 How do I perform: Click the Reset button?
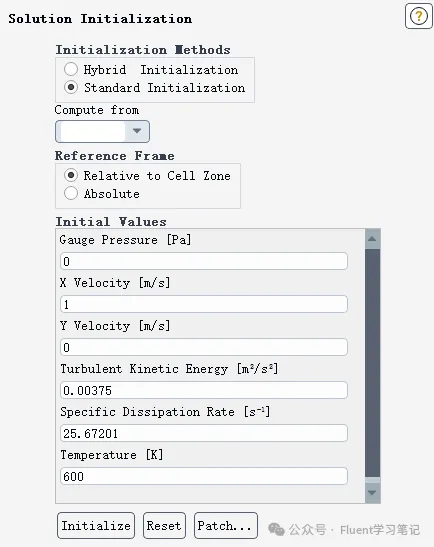coord(164,525)
